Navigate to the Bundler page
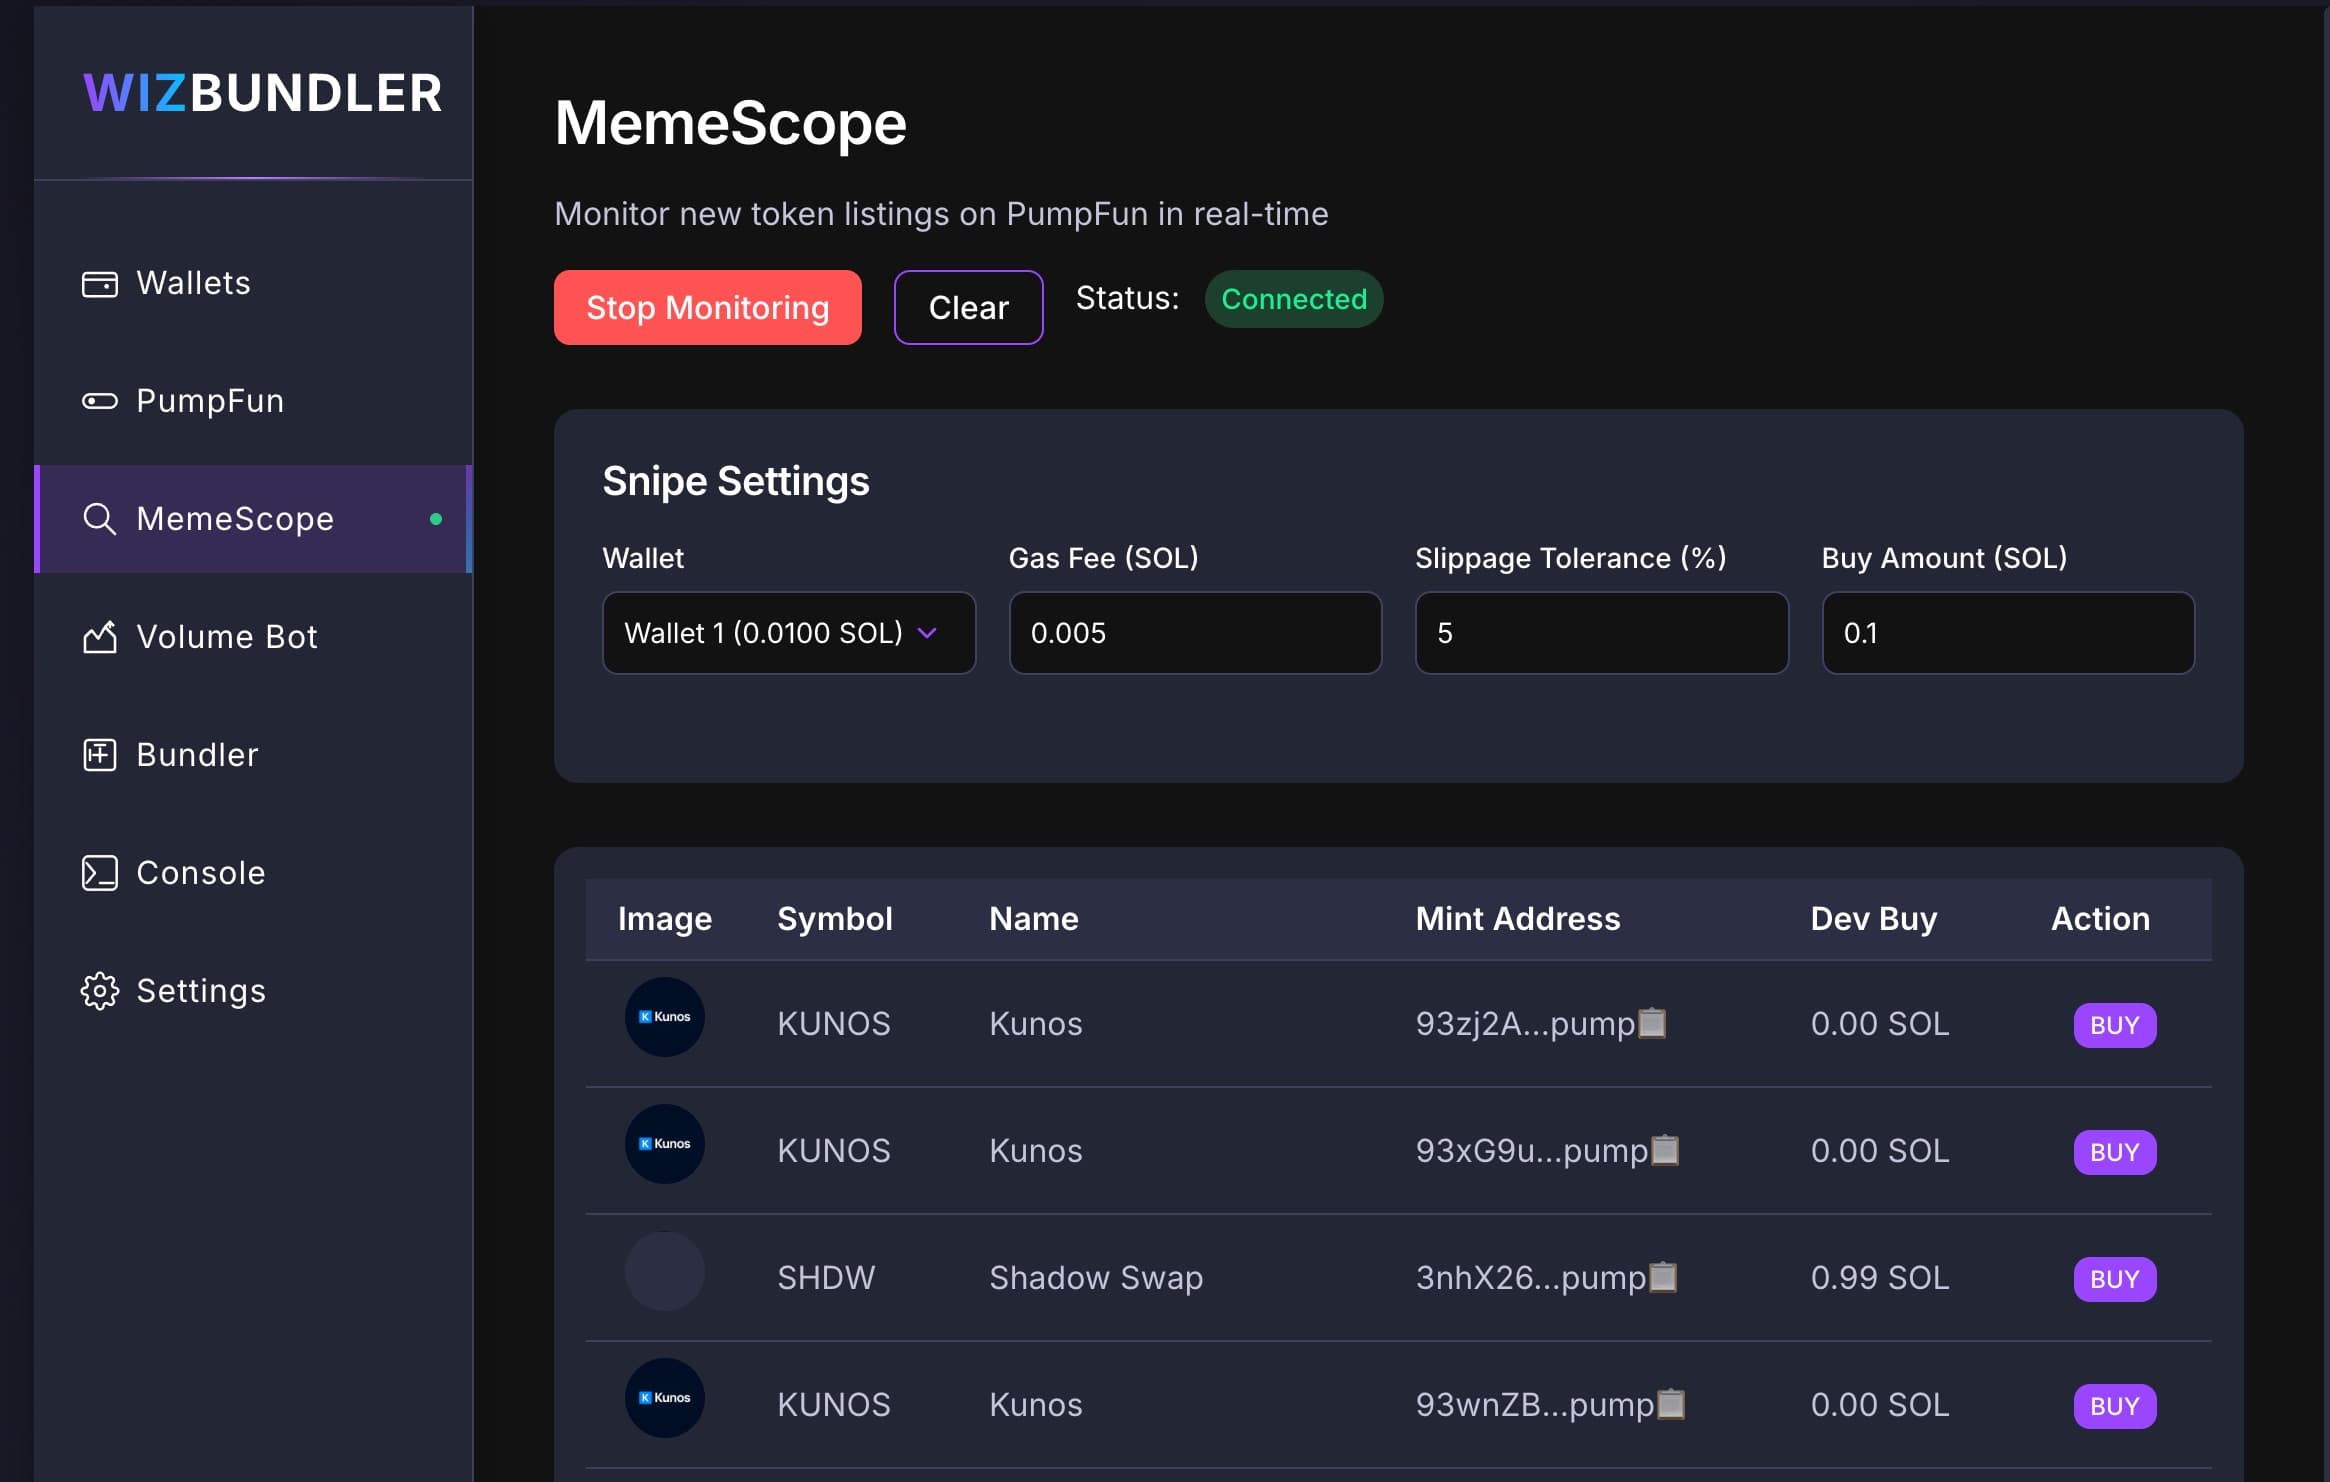 tap(253, 755)
